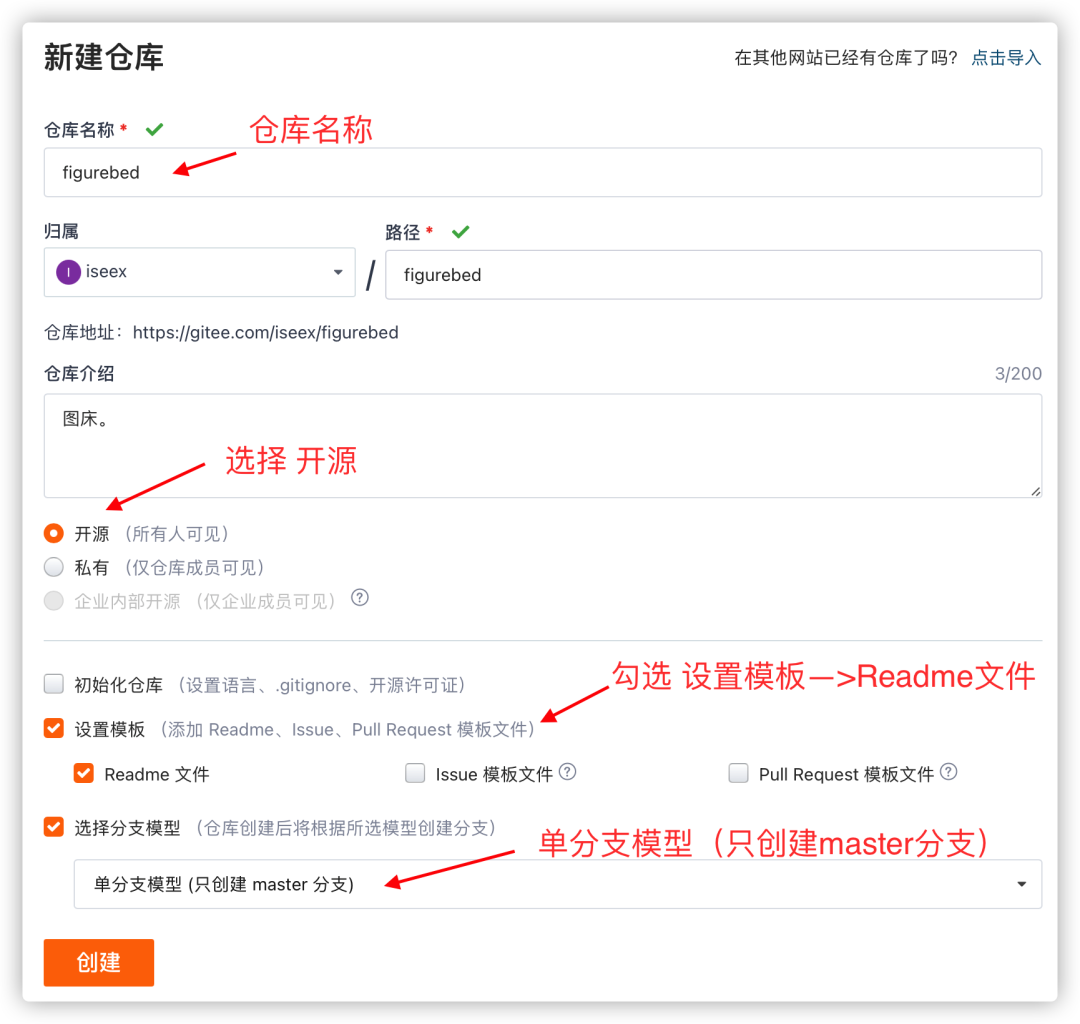This screenshot has width=1080, height=1024.
Task: Uncheck the Readme 文件 option
Action: coord(83,773)
